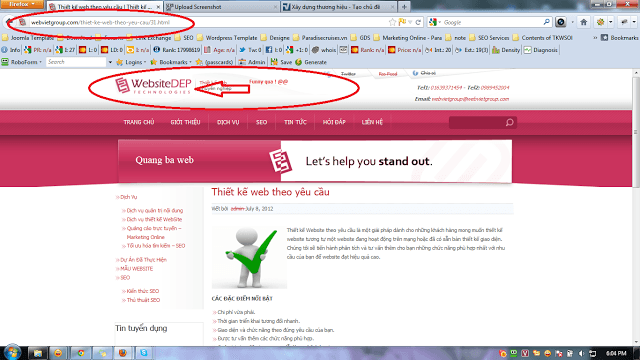This screenshot has height=360, width=640.
Task: Click the Age: n/a toolbar item
Action: (220, 50)
